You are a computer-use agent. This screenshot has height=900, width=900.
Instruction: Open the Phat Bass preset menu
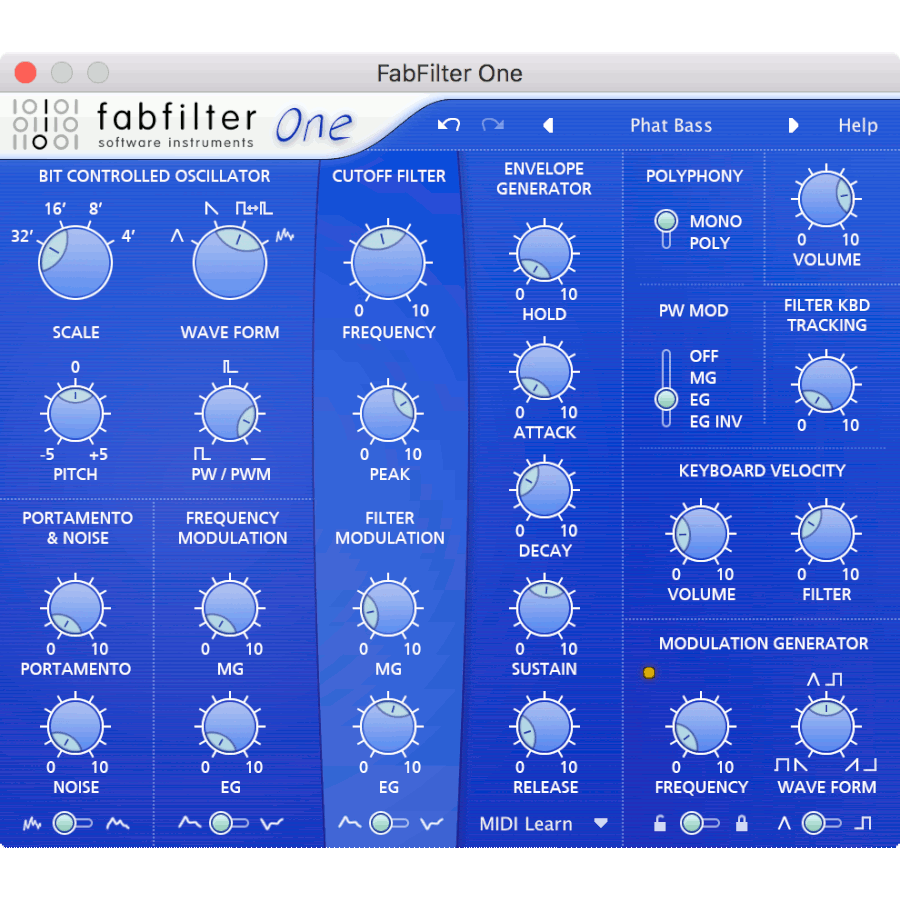click(x=671, y=125)
